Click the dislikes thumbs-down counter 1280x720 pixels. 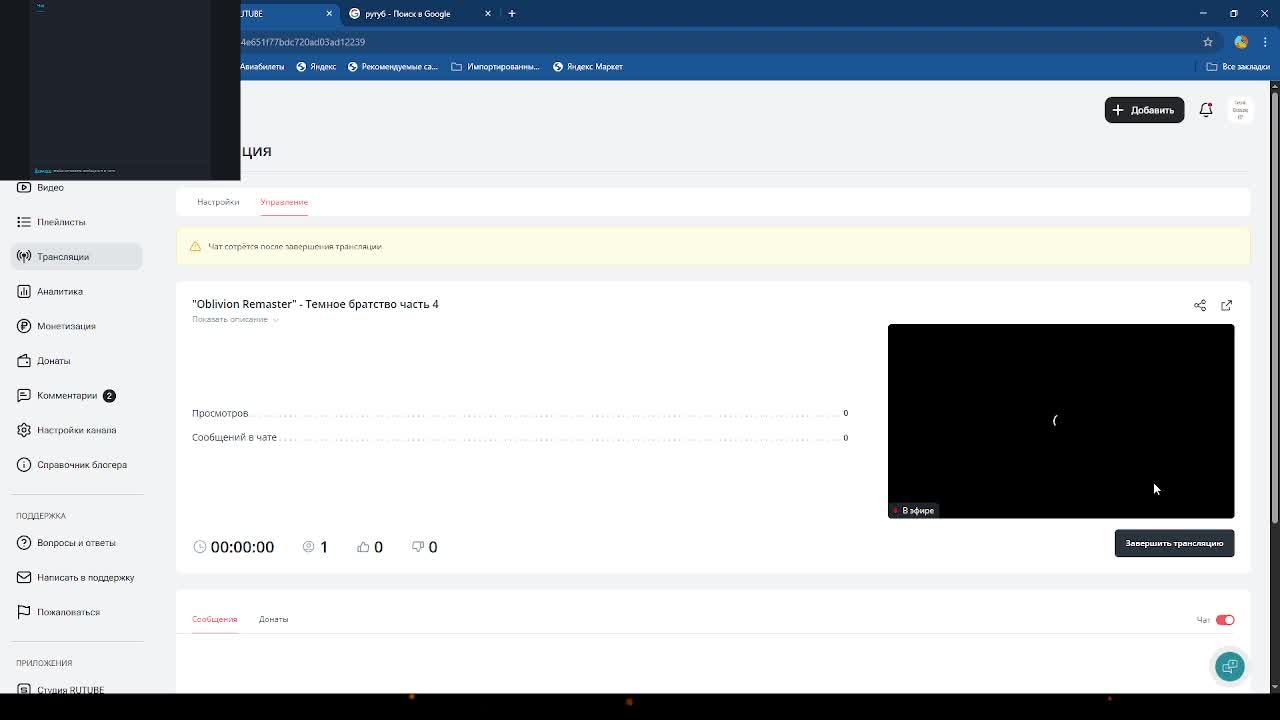coord(424,547)
